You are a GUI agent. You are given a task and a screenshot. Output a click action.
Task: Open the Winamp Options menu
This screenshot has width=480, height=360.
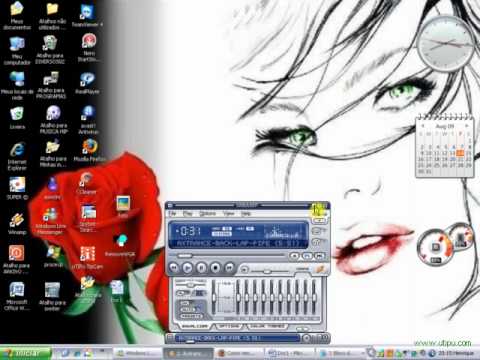[207, 213]
